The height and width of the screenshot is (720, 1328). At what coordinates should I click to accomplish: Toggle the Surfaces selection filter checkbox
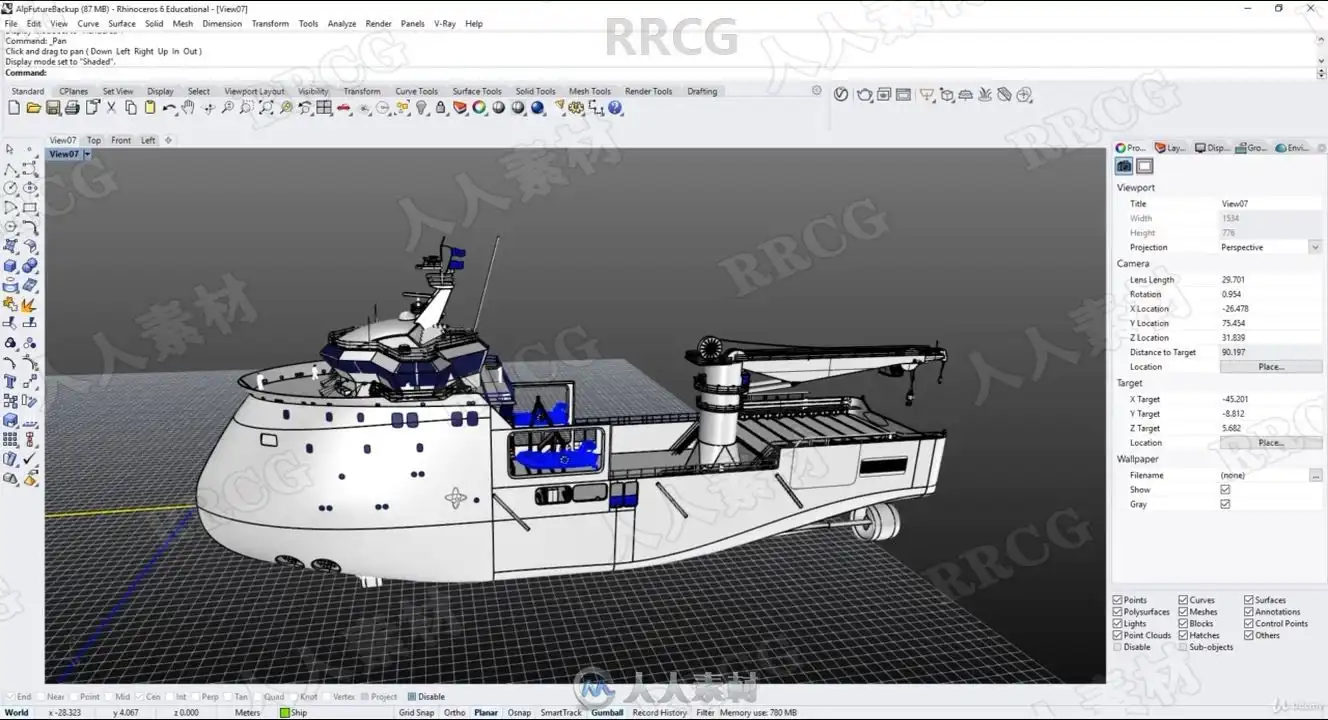point(1249,600)
